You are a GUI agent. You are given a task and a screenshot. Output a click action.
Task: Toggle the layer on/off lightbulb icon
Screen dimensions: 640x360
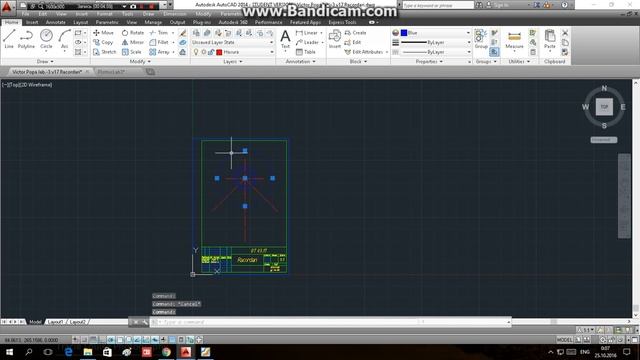coord(196,52)
